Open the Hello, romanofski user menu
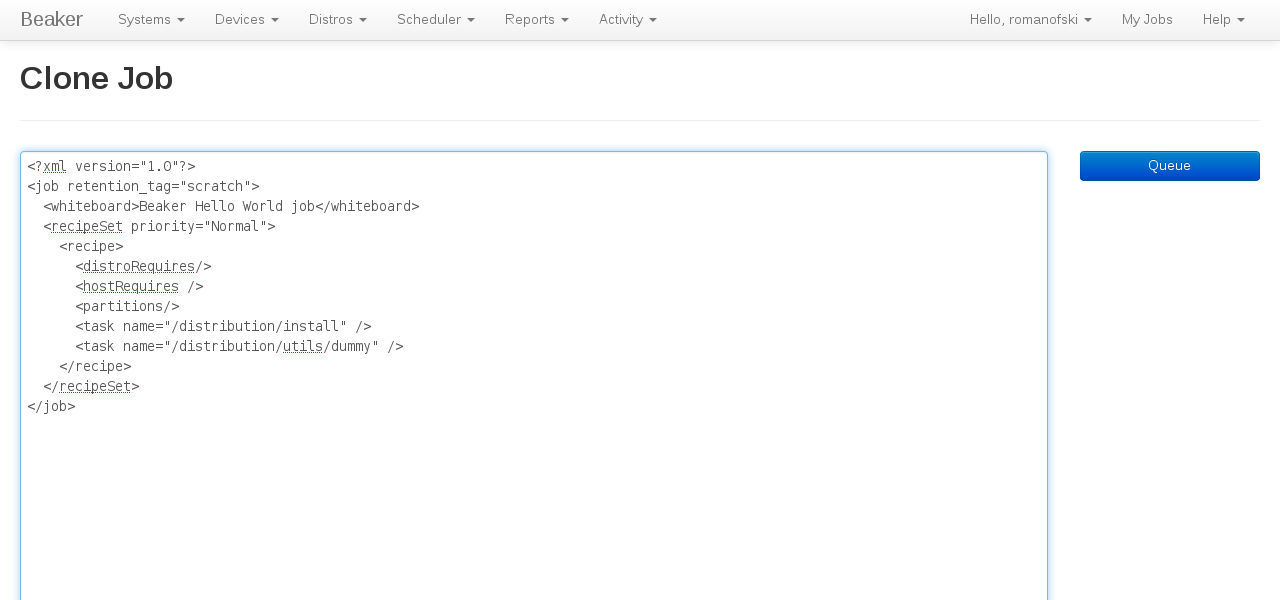Image resolution: width=1280 pixels, height=600 pixels. pyautogui.click(x=1031, y=19)
